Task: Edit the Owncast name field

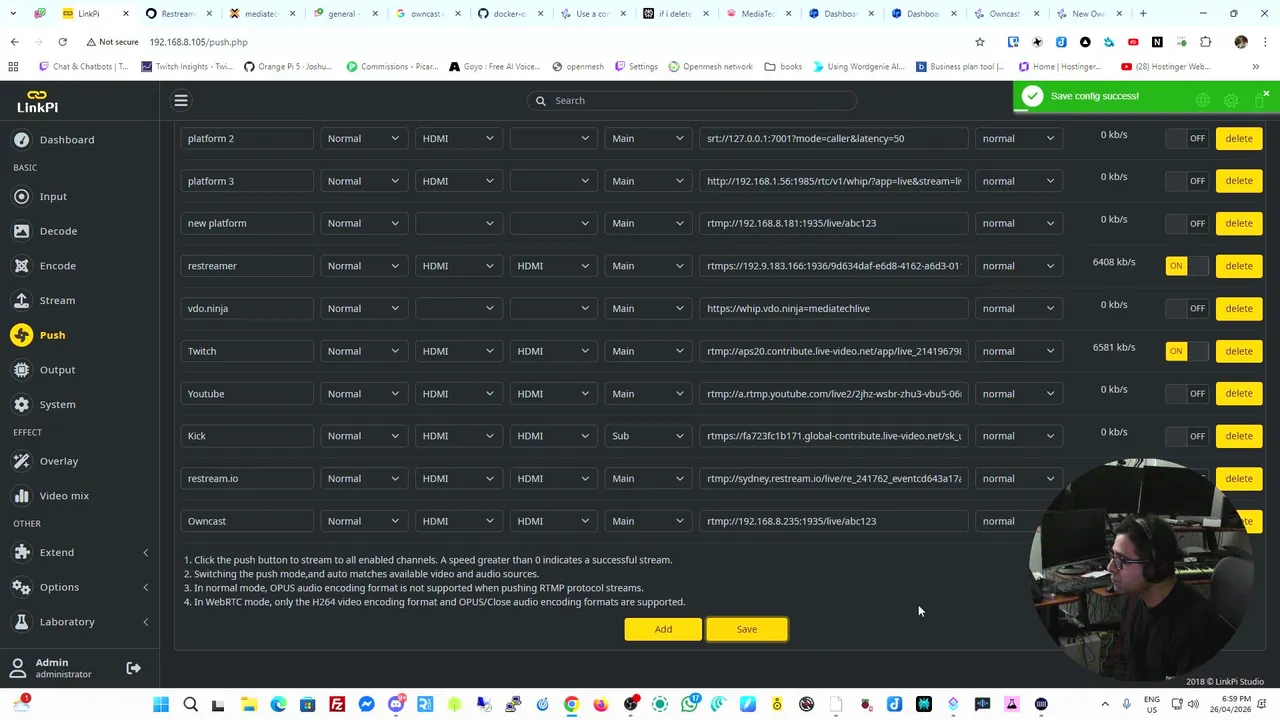Action: [247, 521]
